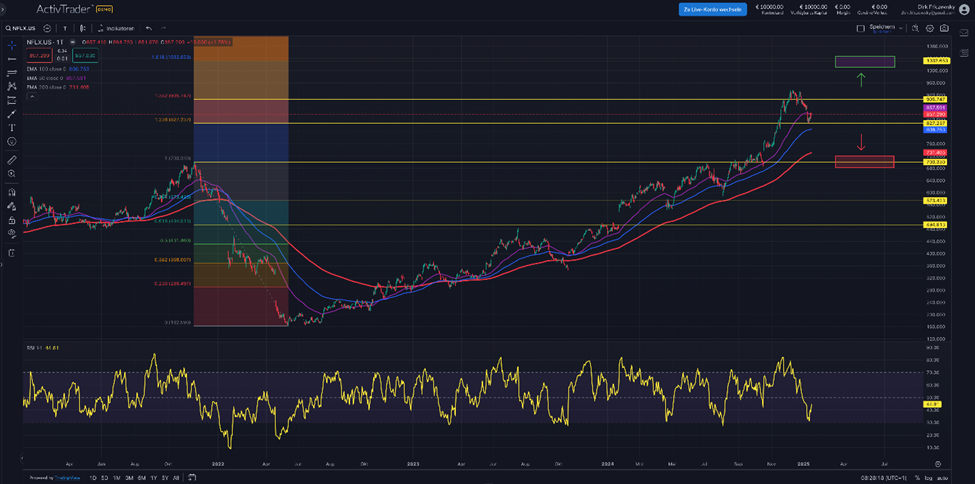Delete drawings with the trash icon
This screenshot has height=484, width=975.
point(11,253)
